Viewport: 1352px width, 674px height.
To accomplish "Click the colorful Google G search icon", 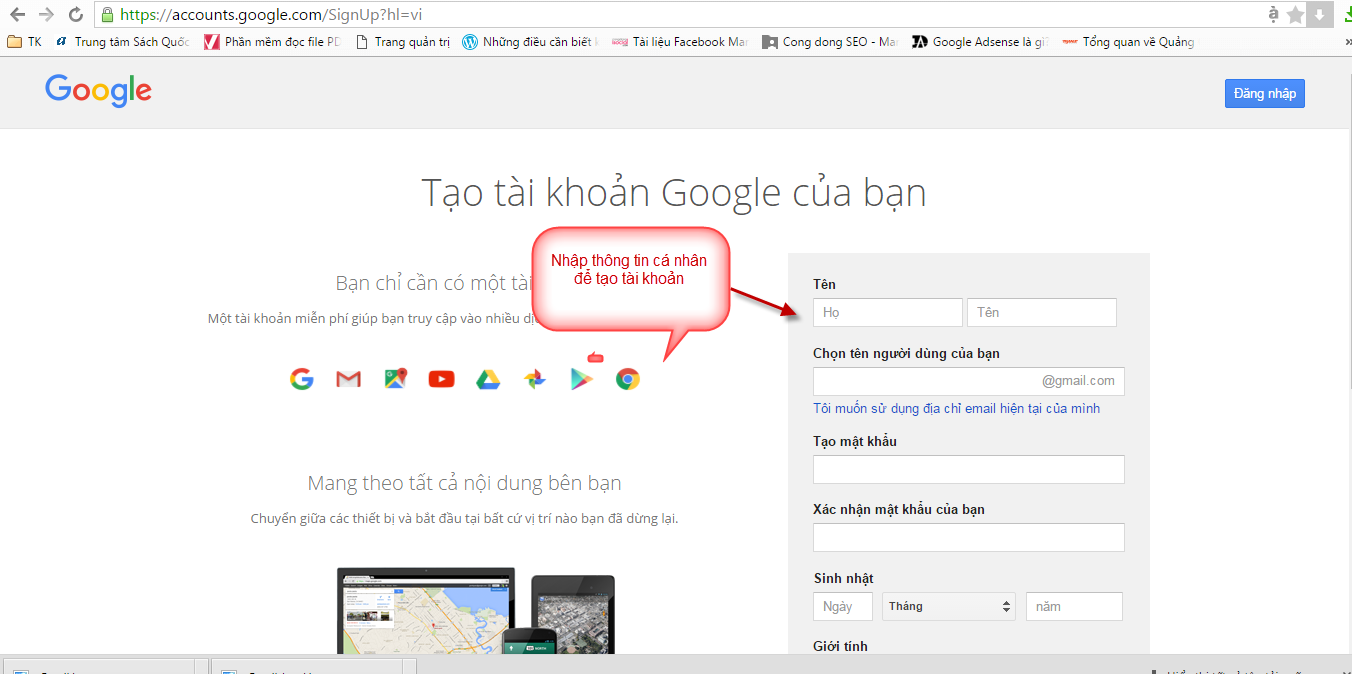I will 302,378.
